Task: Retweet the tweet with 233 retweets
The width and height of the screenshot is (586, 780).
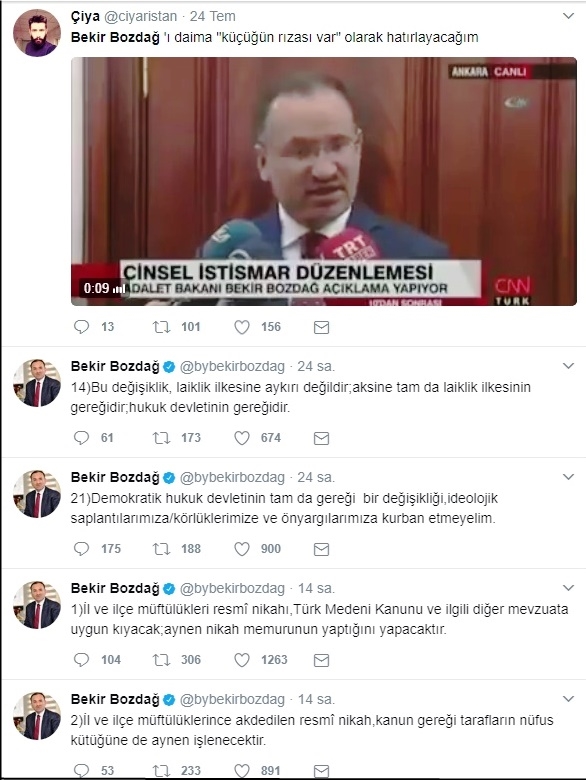Action: point(161,771)
